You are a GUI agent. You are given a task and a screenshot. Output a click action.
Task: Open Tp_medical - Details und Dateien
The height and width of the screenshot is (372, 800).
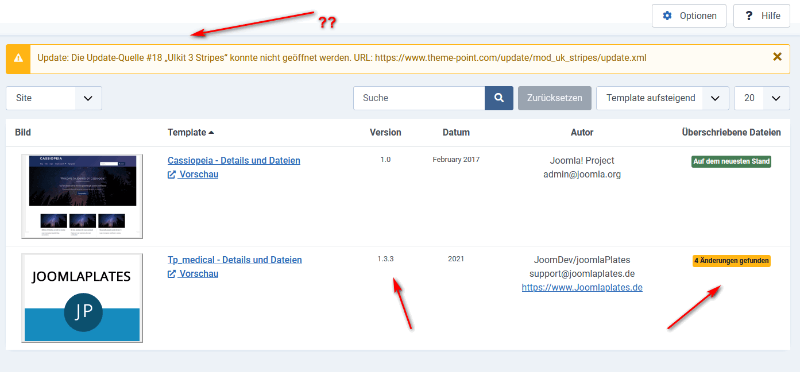(235, 260)
